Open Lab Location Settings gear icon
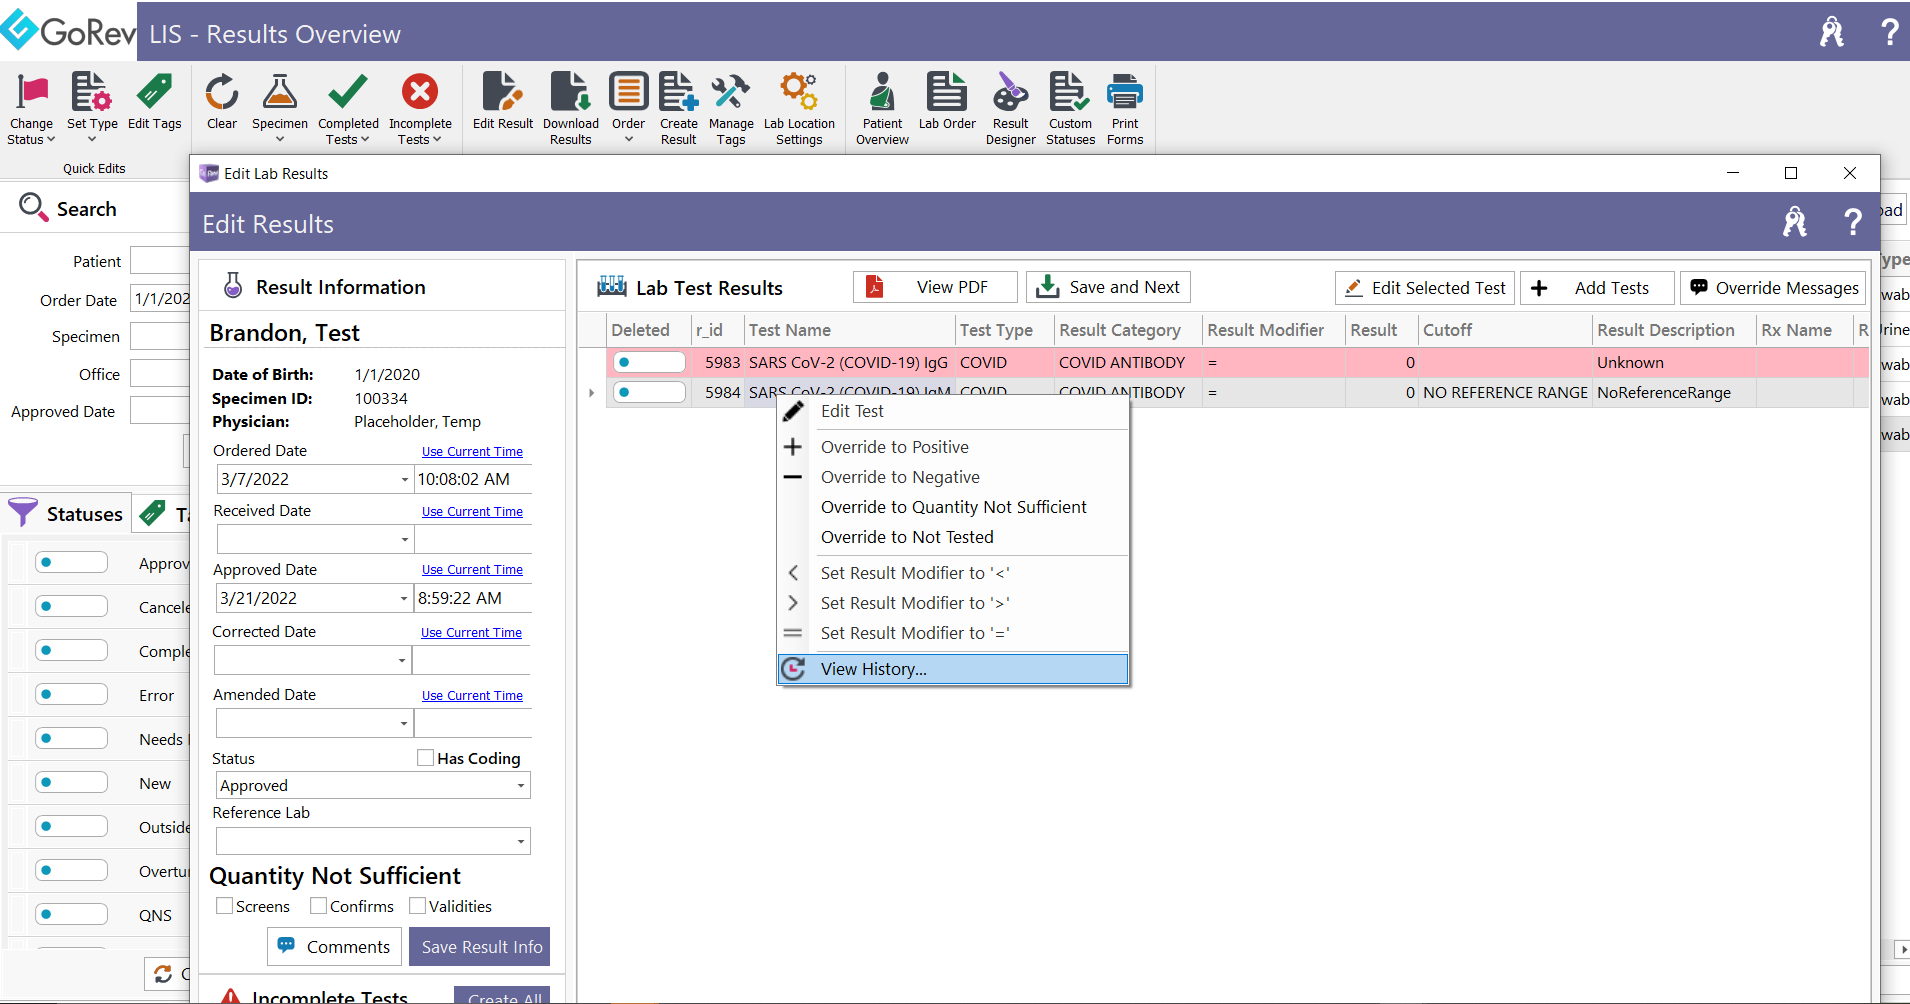The image size is (1910, 1004). click(x=799, y=93)
